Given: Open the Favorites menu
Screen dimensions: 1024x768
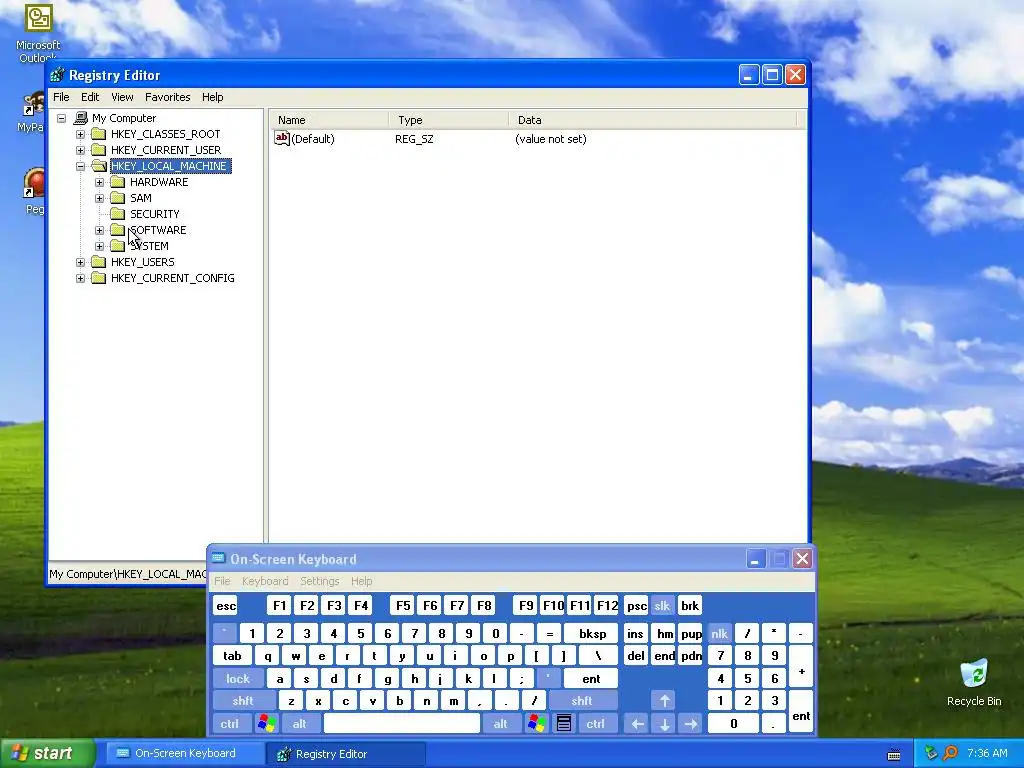Looking at the screenshot, I should pos(167,97).
